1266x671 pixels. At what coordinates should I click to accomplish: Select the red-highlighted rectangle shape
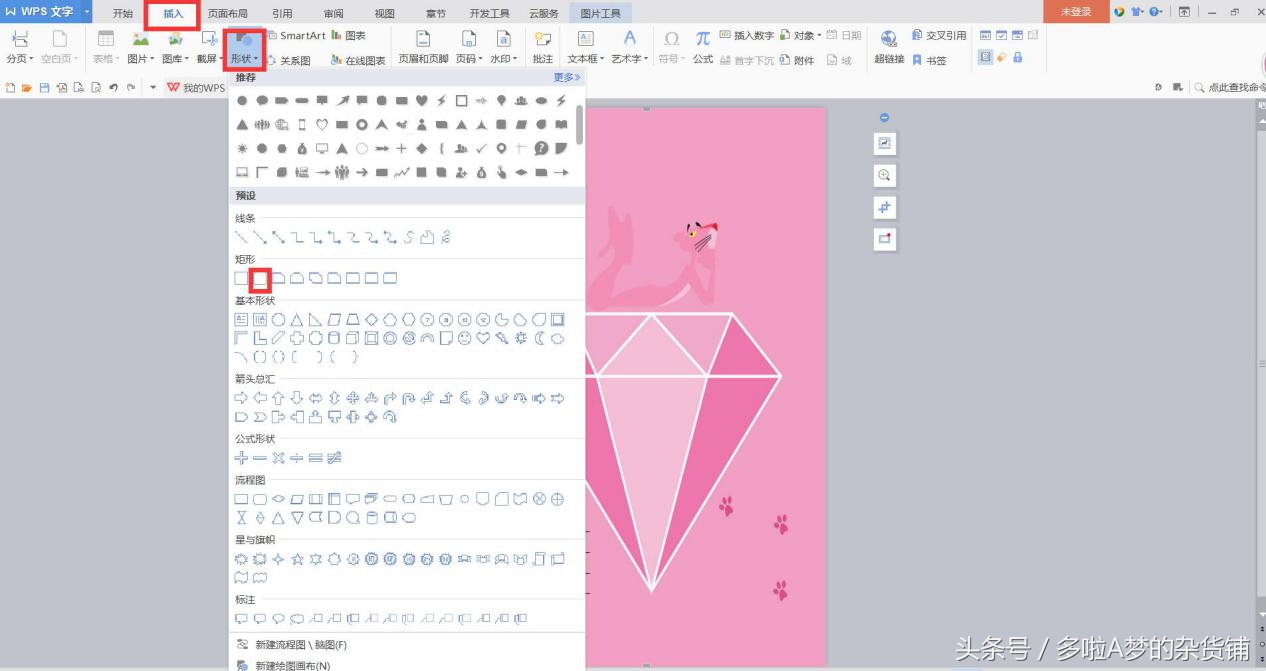(x=260, y=278)
